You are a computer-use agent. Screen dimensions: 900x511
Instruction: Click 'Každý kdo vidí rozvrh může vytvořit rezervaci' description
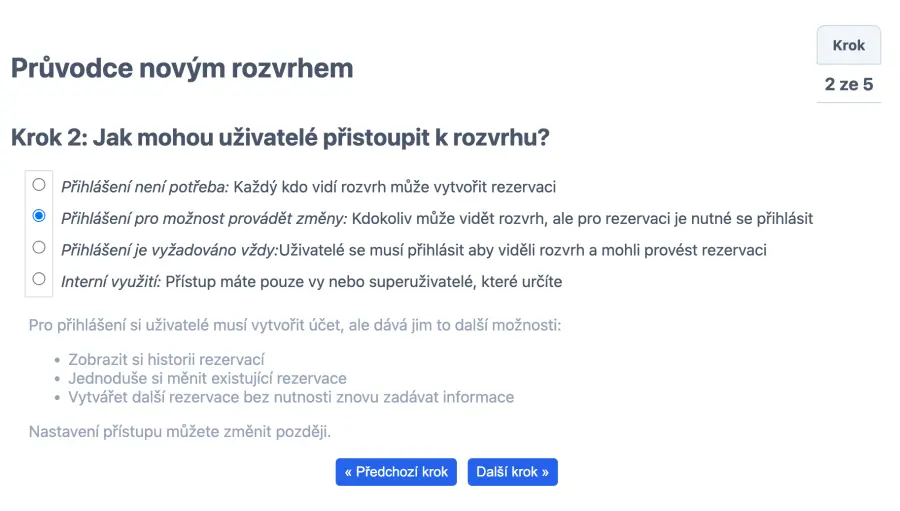395,187
